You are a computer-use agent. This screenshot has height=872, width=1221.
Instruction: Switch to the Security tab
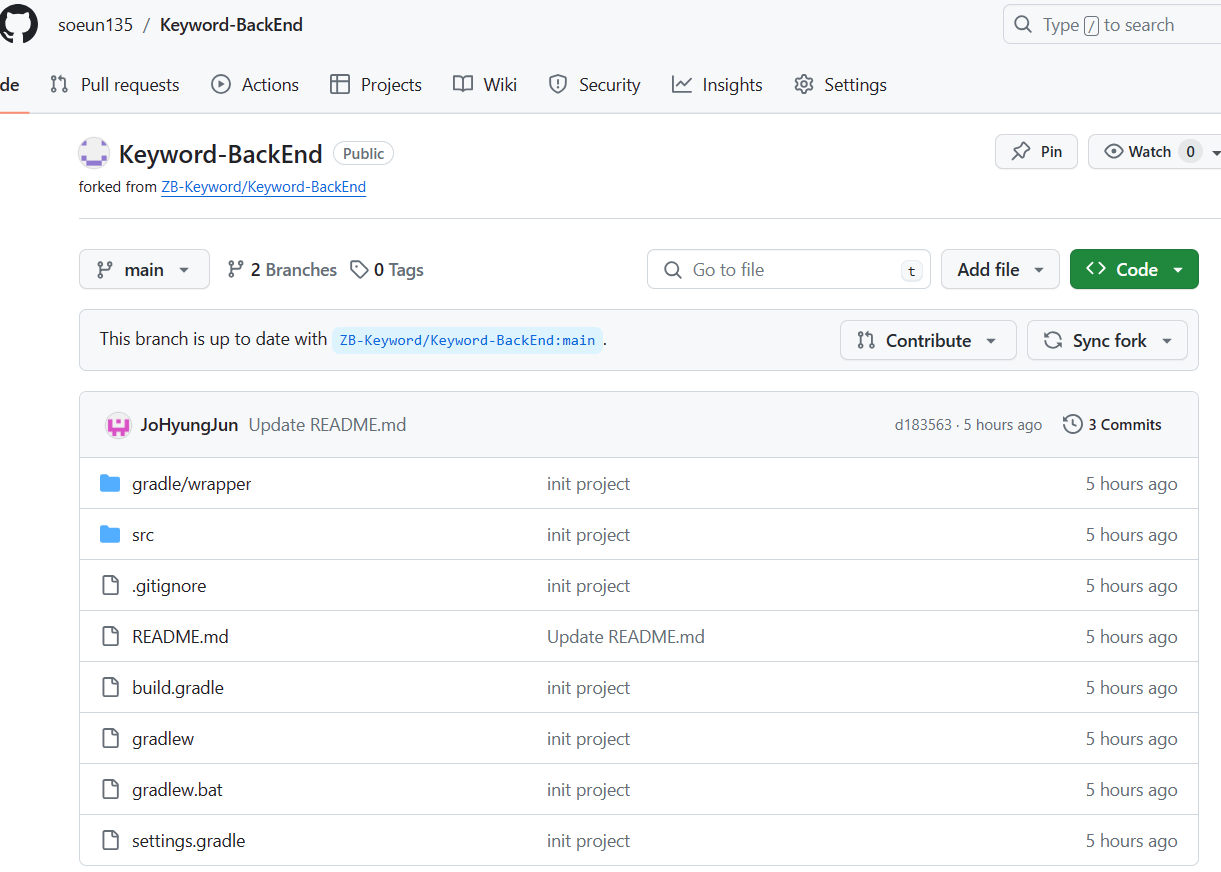pyautogui.click(x=594, y=85)
